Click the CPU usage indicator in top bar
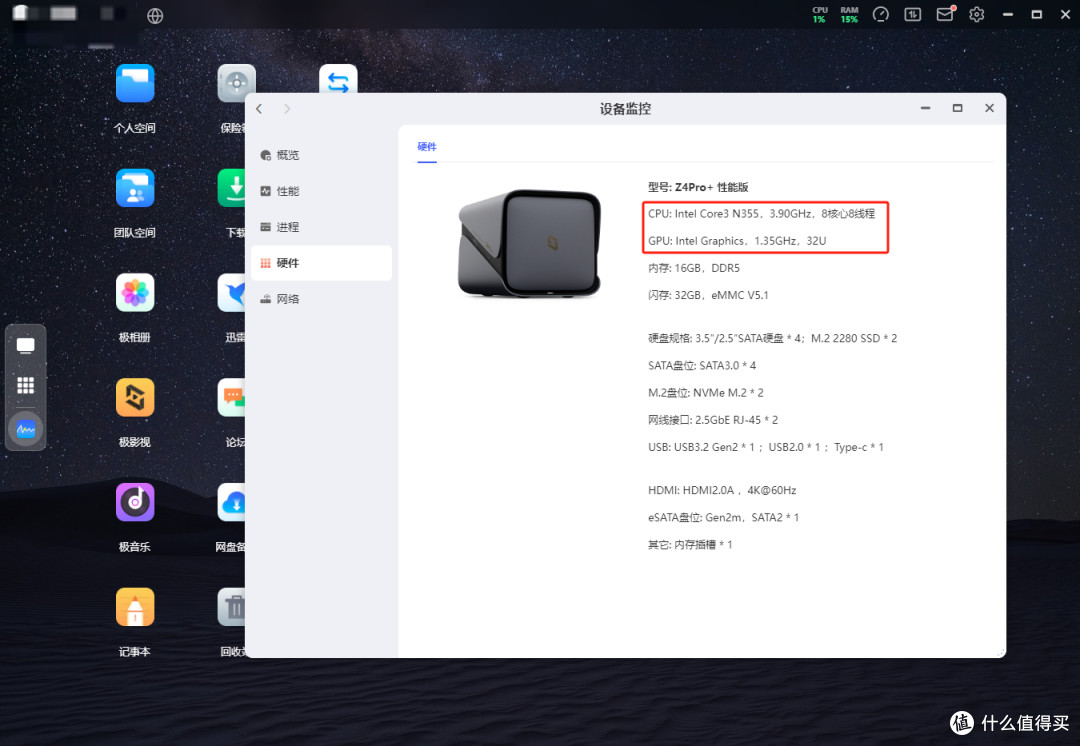 820,14
